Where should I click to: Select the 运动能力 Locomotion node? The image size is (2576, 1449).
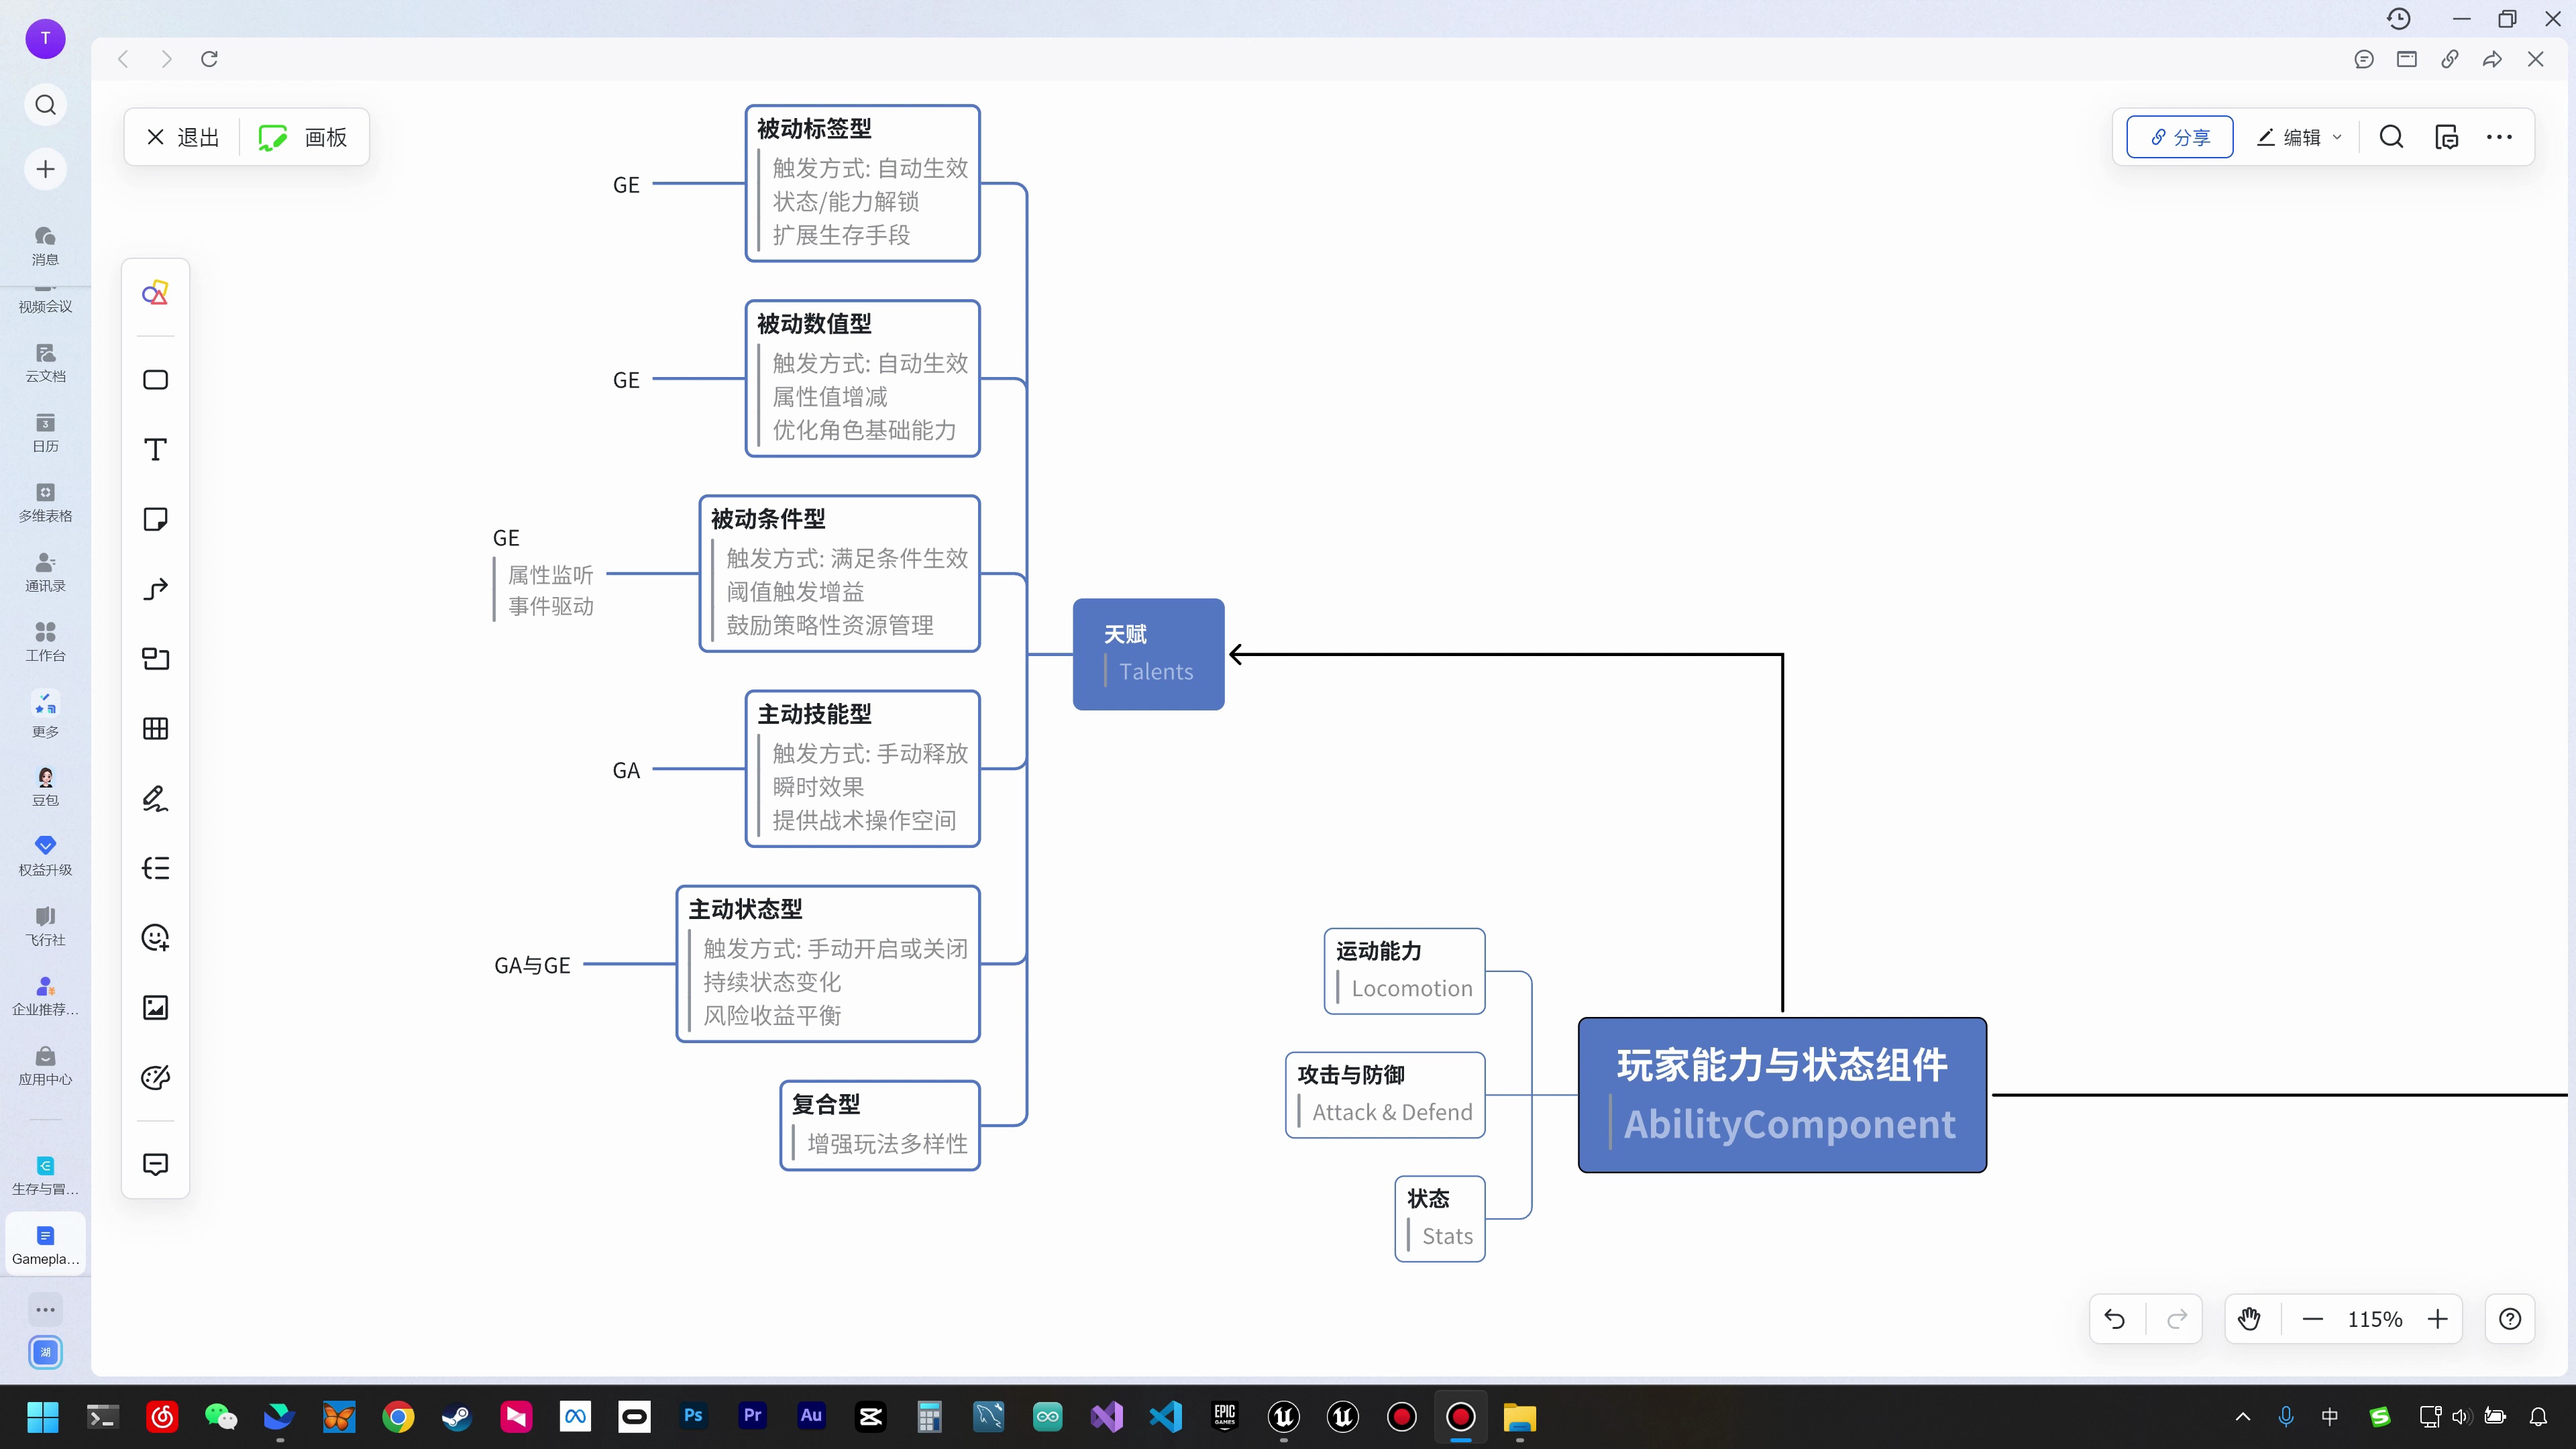[x=1404, y=971]
